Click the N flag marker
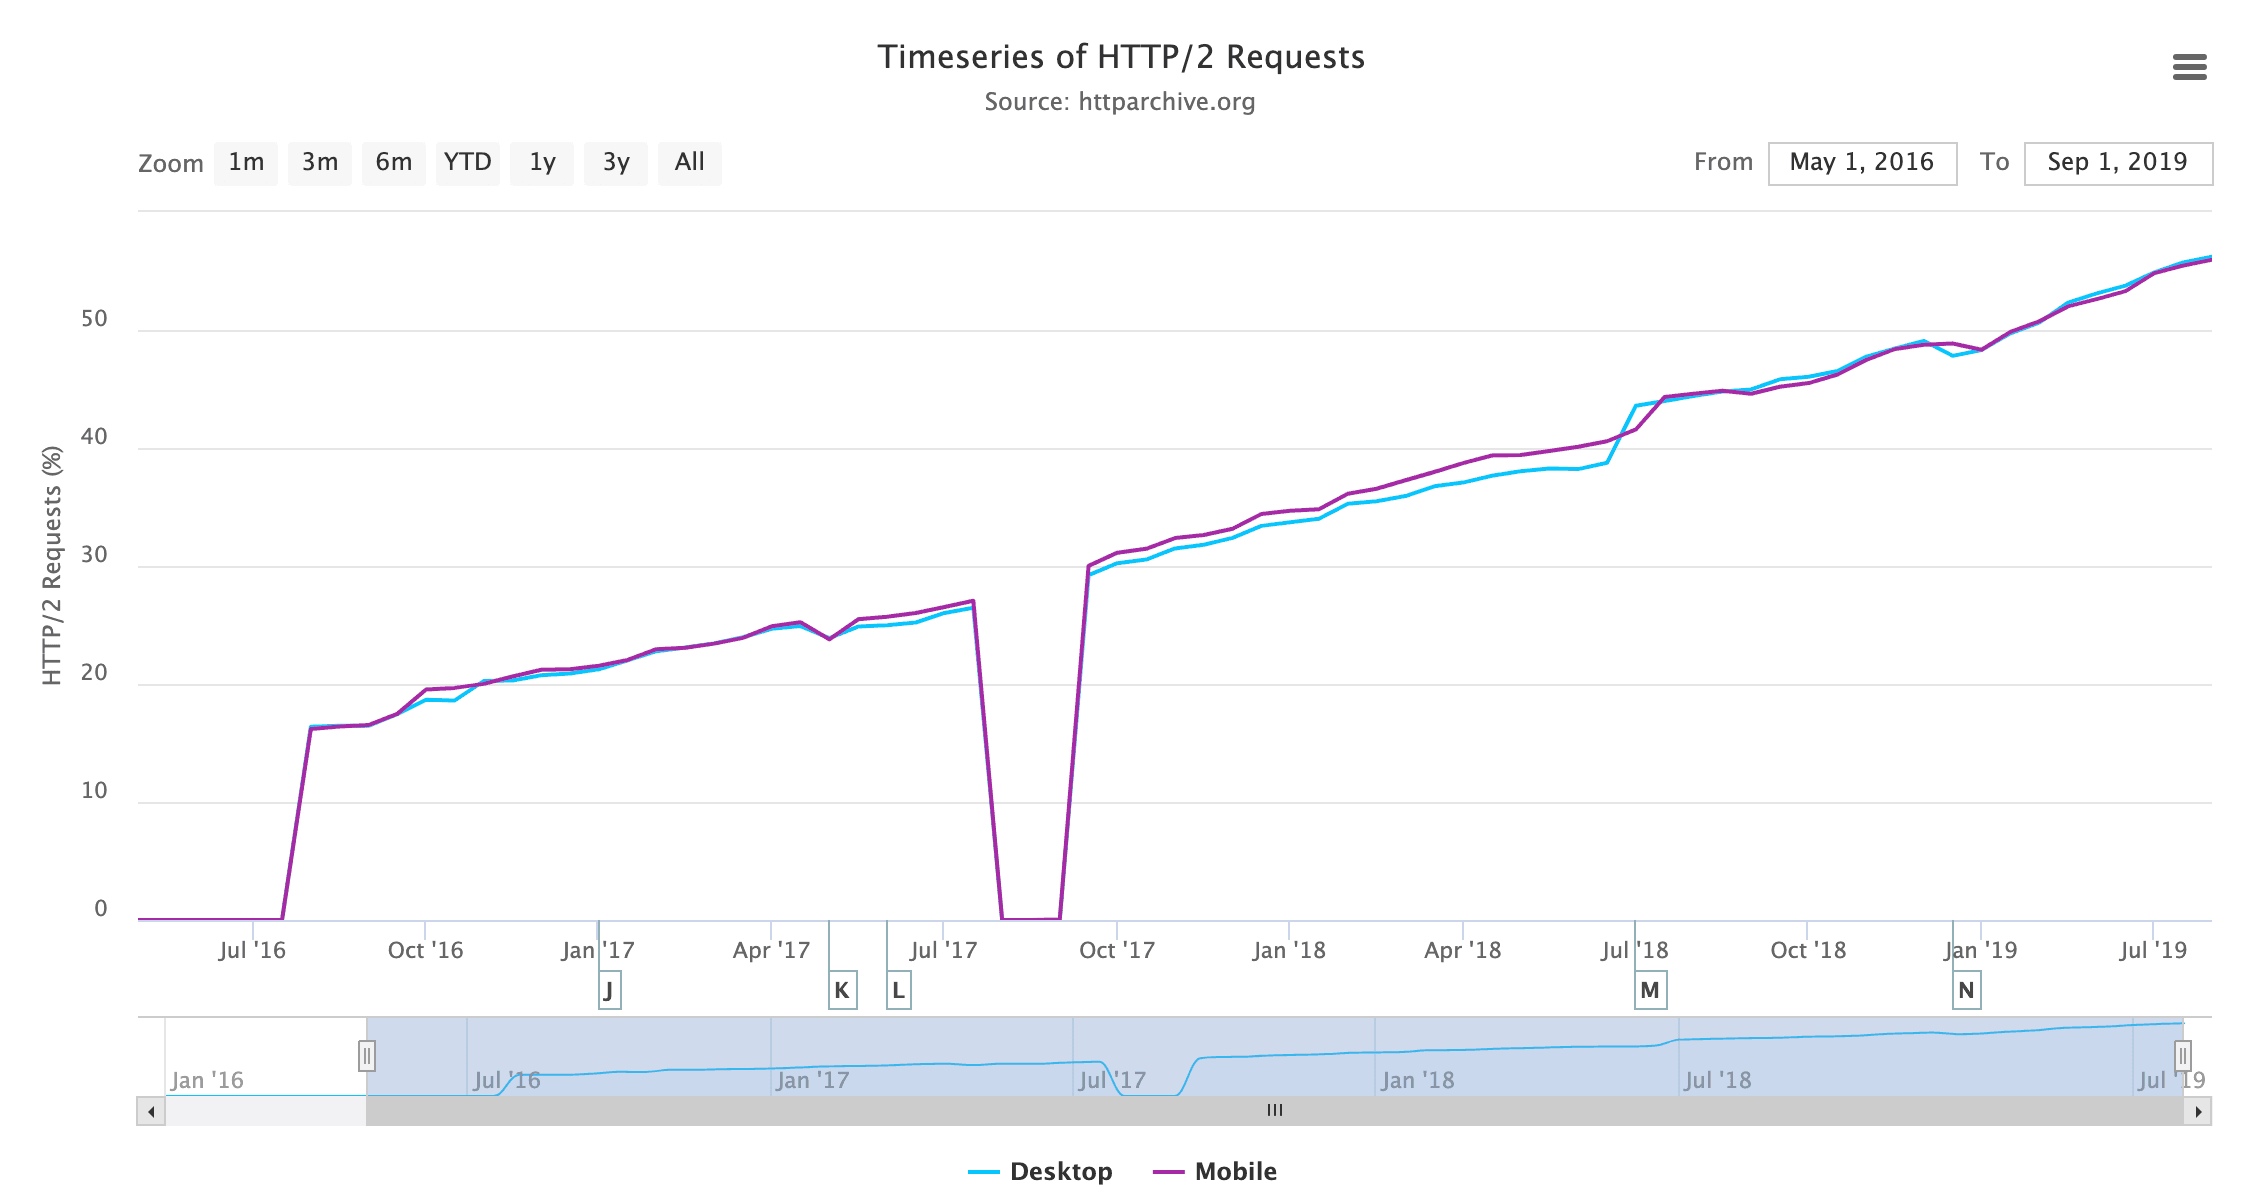Image resolution: width=2252 pixels, height=1204 pixels. [x=1966, y=990]
